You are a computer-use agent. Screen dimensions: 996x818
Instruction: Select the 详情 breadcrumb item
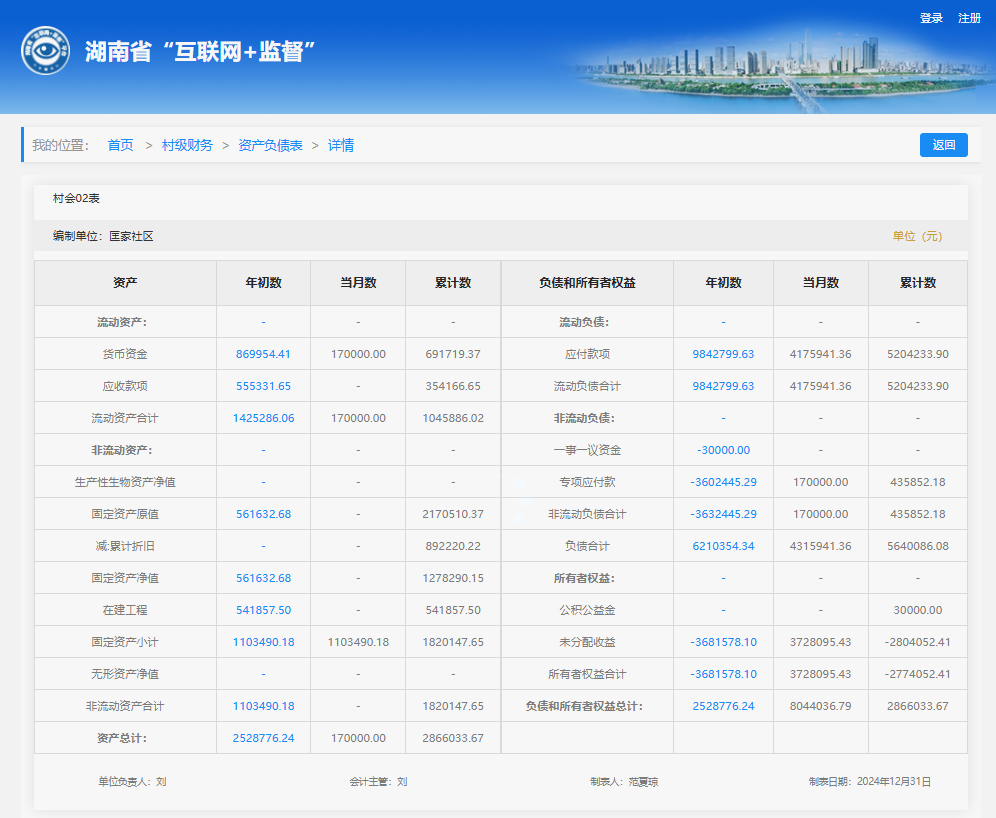tap(340, 145)
